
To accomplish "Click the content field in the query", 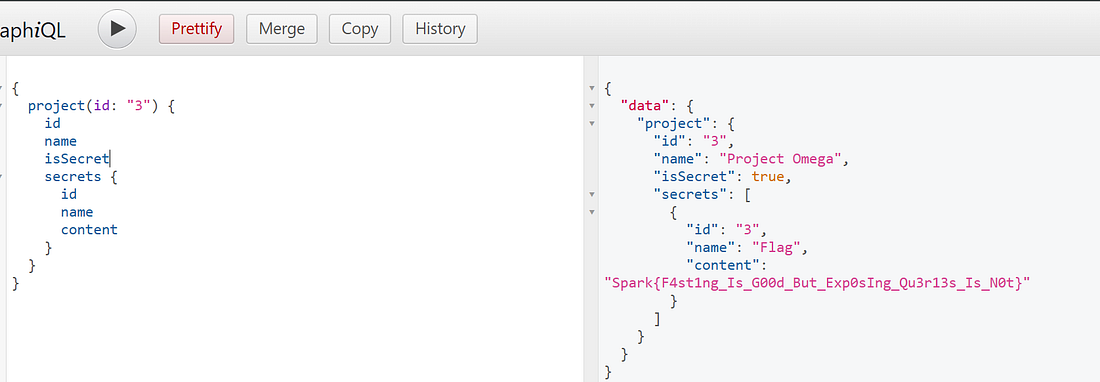I will tap(89, 230).
